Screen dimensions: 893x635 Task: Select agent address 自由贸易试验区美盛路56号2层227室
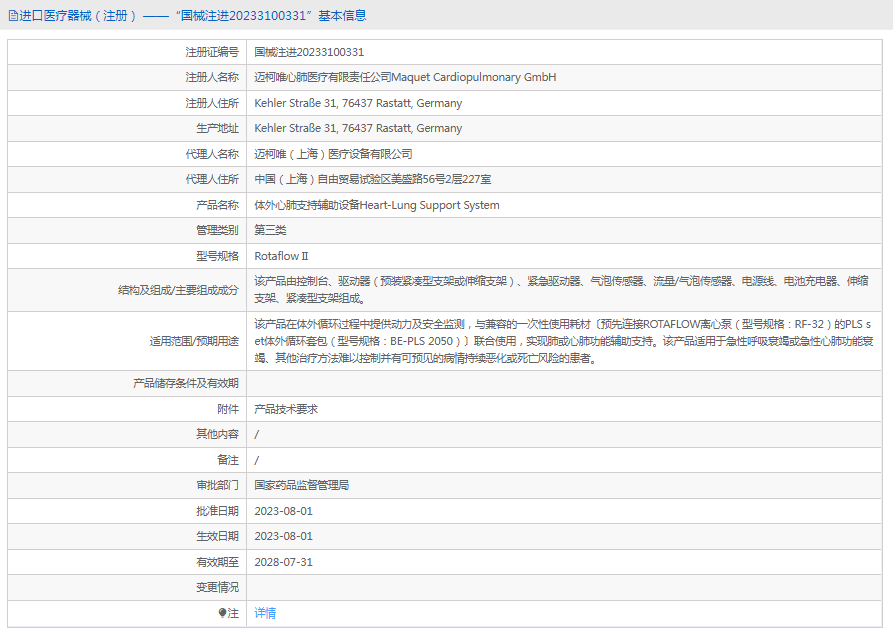click(404, 179)
